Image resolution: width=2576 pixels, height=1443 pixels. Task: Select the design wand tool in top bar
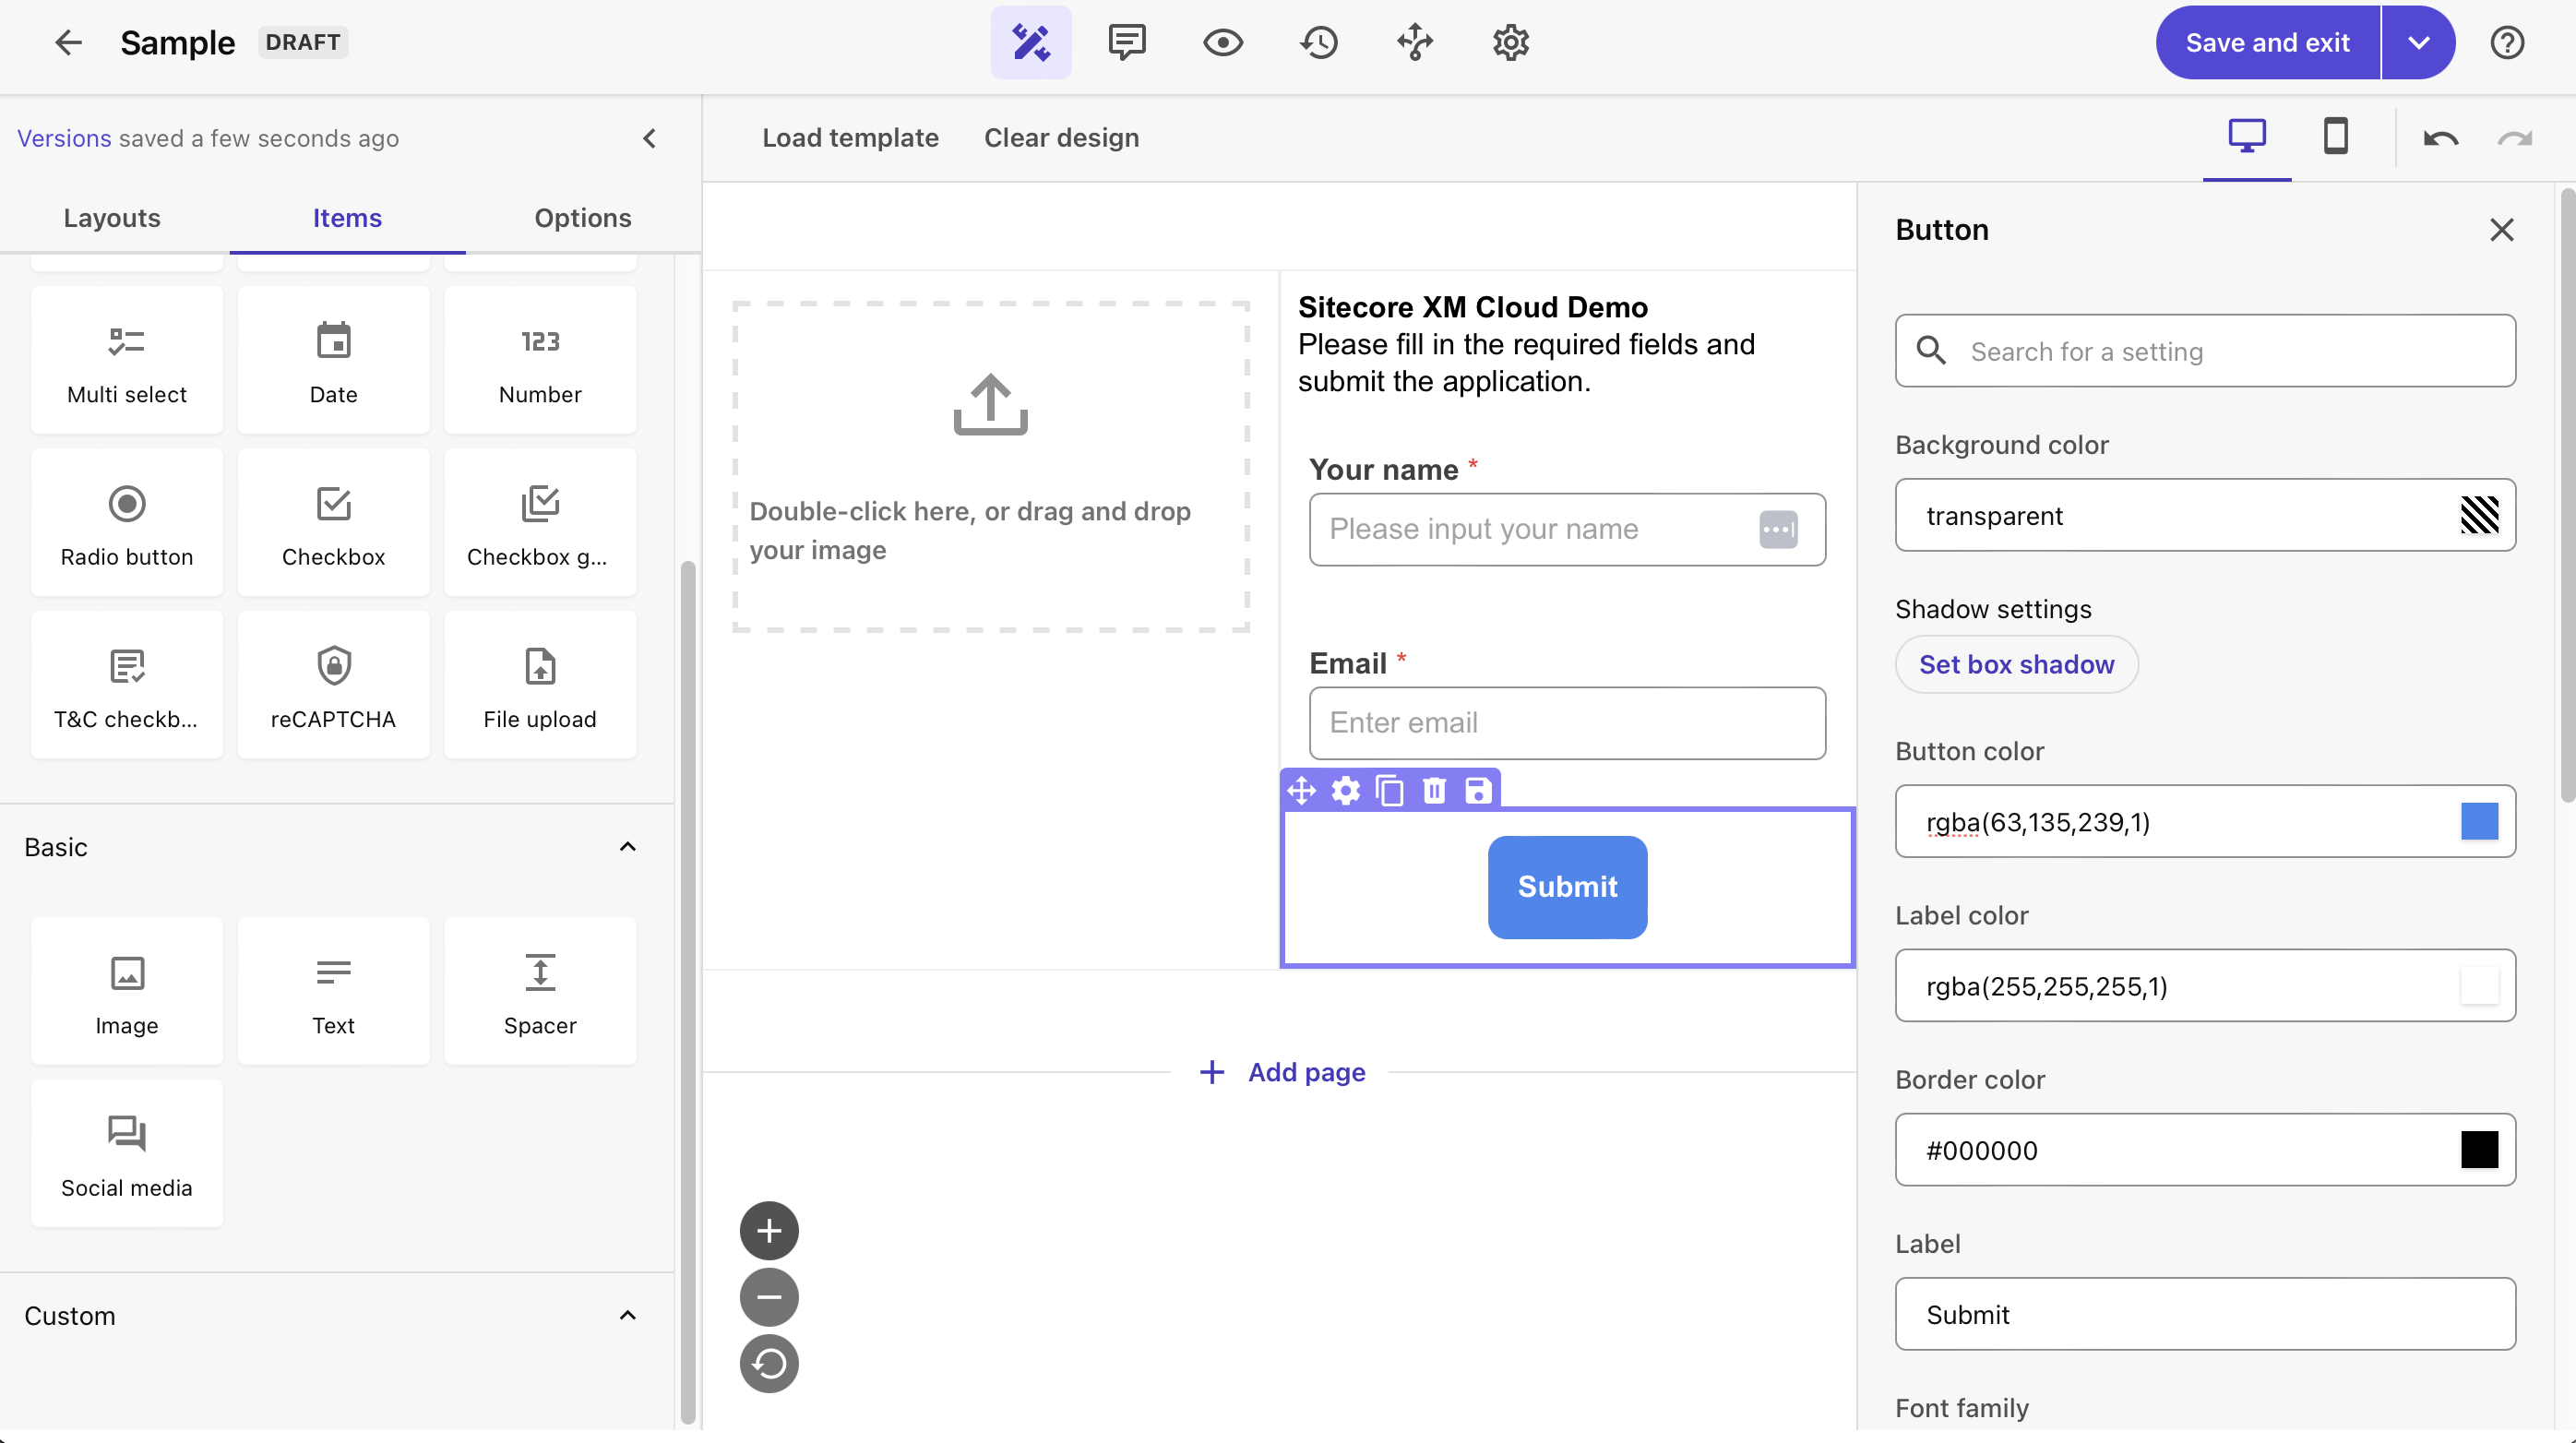pyautogui.click(x=1031, y=42)
